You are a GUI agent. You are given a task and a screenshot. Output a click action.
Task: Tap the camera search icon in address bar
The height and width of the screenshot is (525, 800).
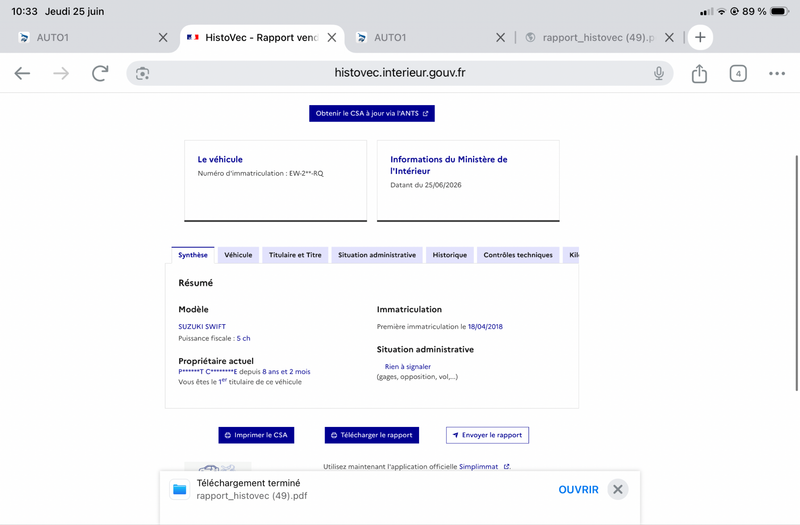pos(142,73)
